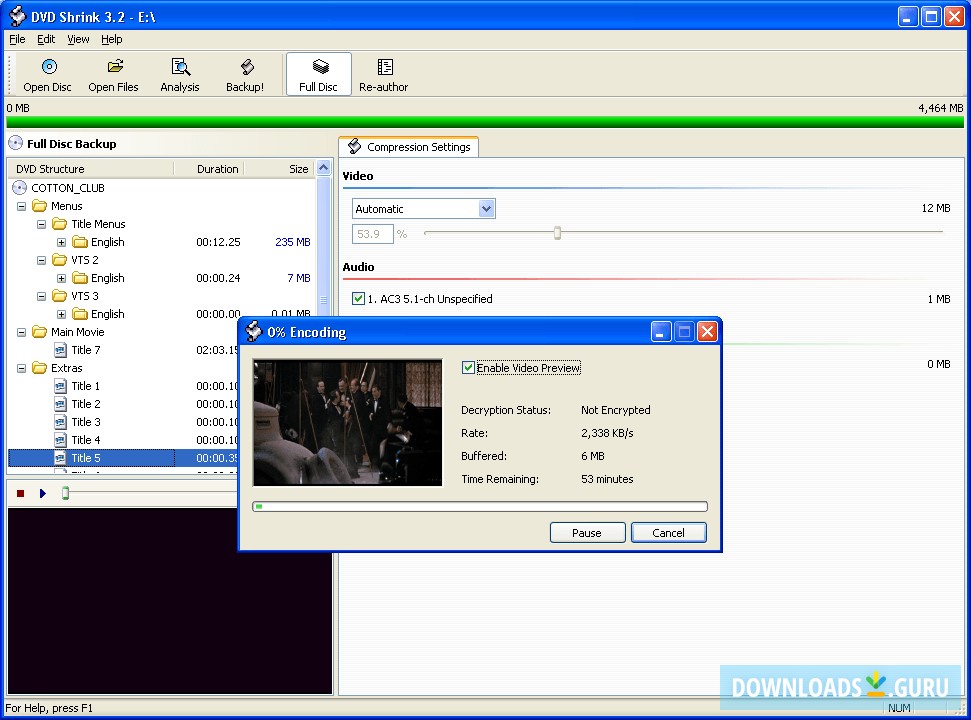The width and height of the screenshot is (971, 720).
Task: Start an Analysis from the toolbar
Action: pos(180,70)
